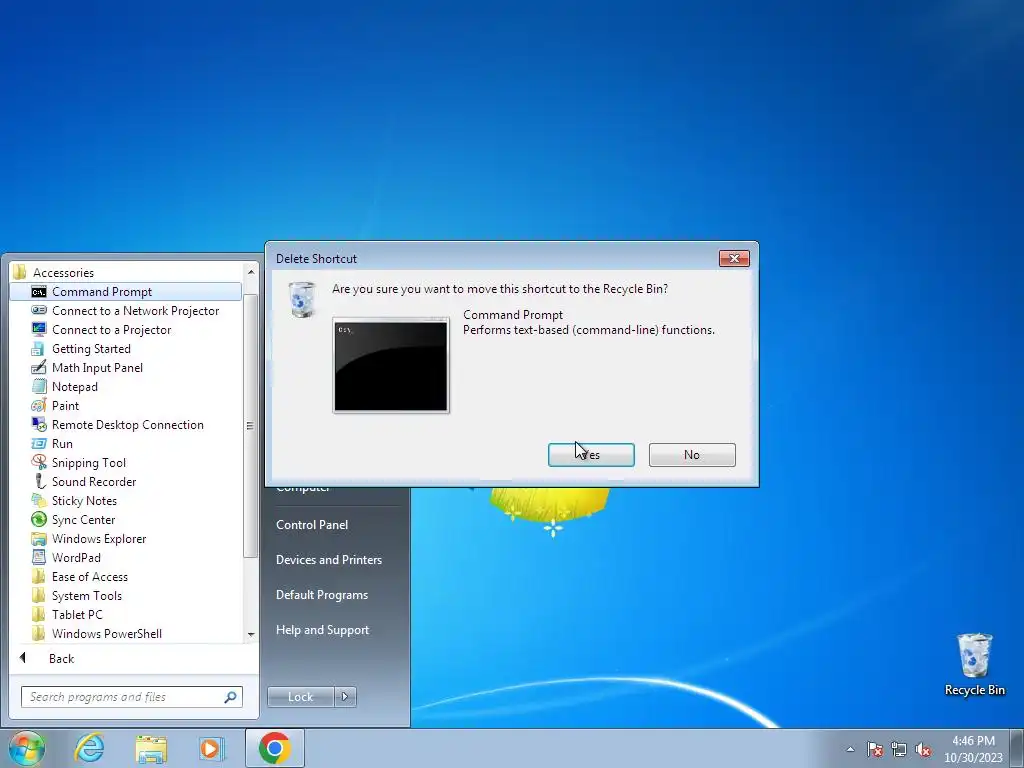
Task: Click the taskbar clock and date
Action: tap(973, 749)
